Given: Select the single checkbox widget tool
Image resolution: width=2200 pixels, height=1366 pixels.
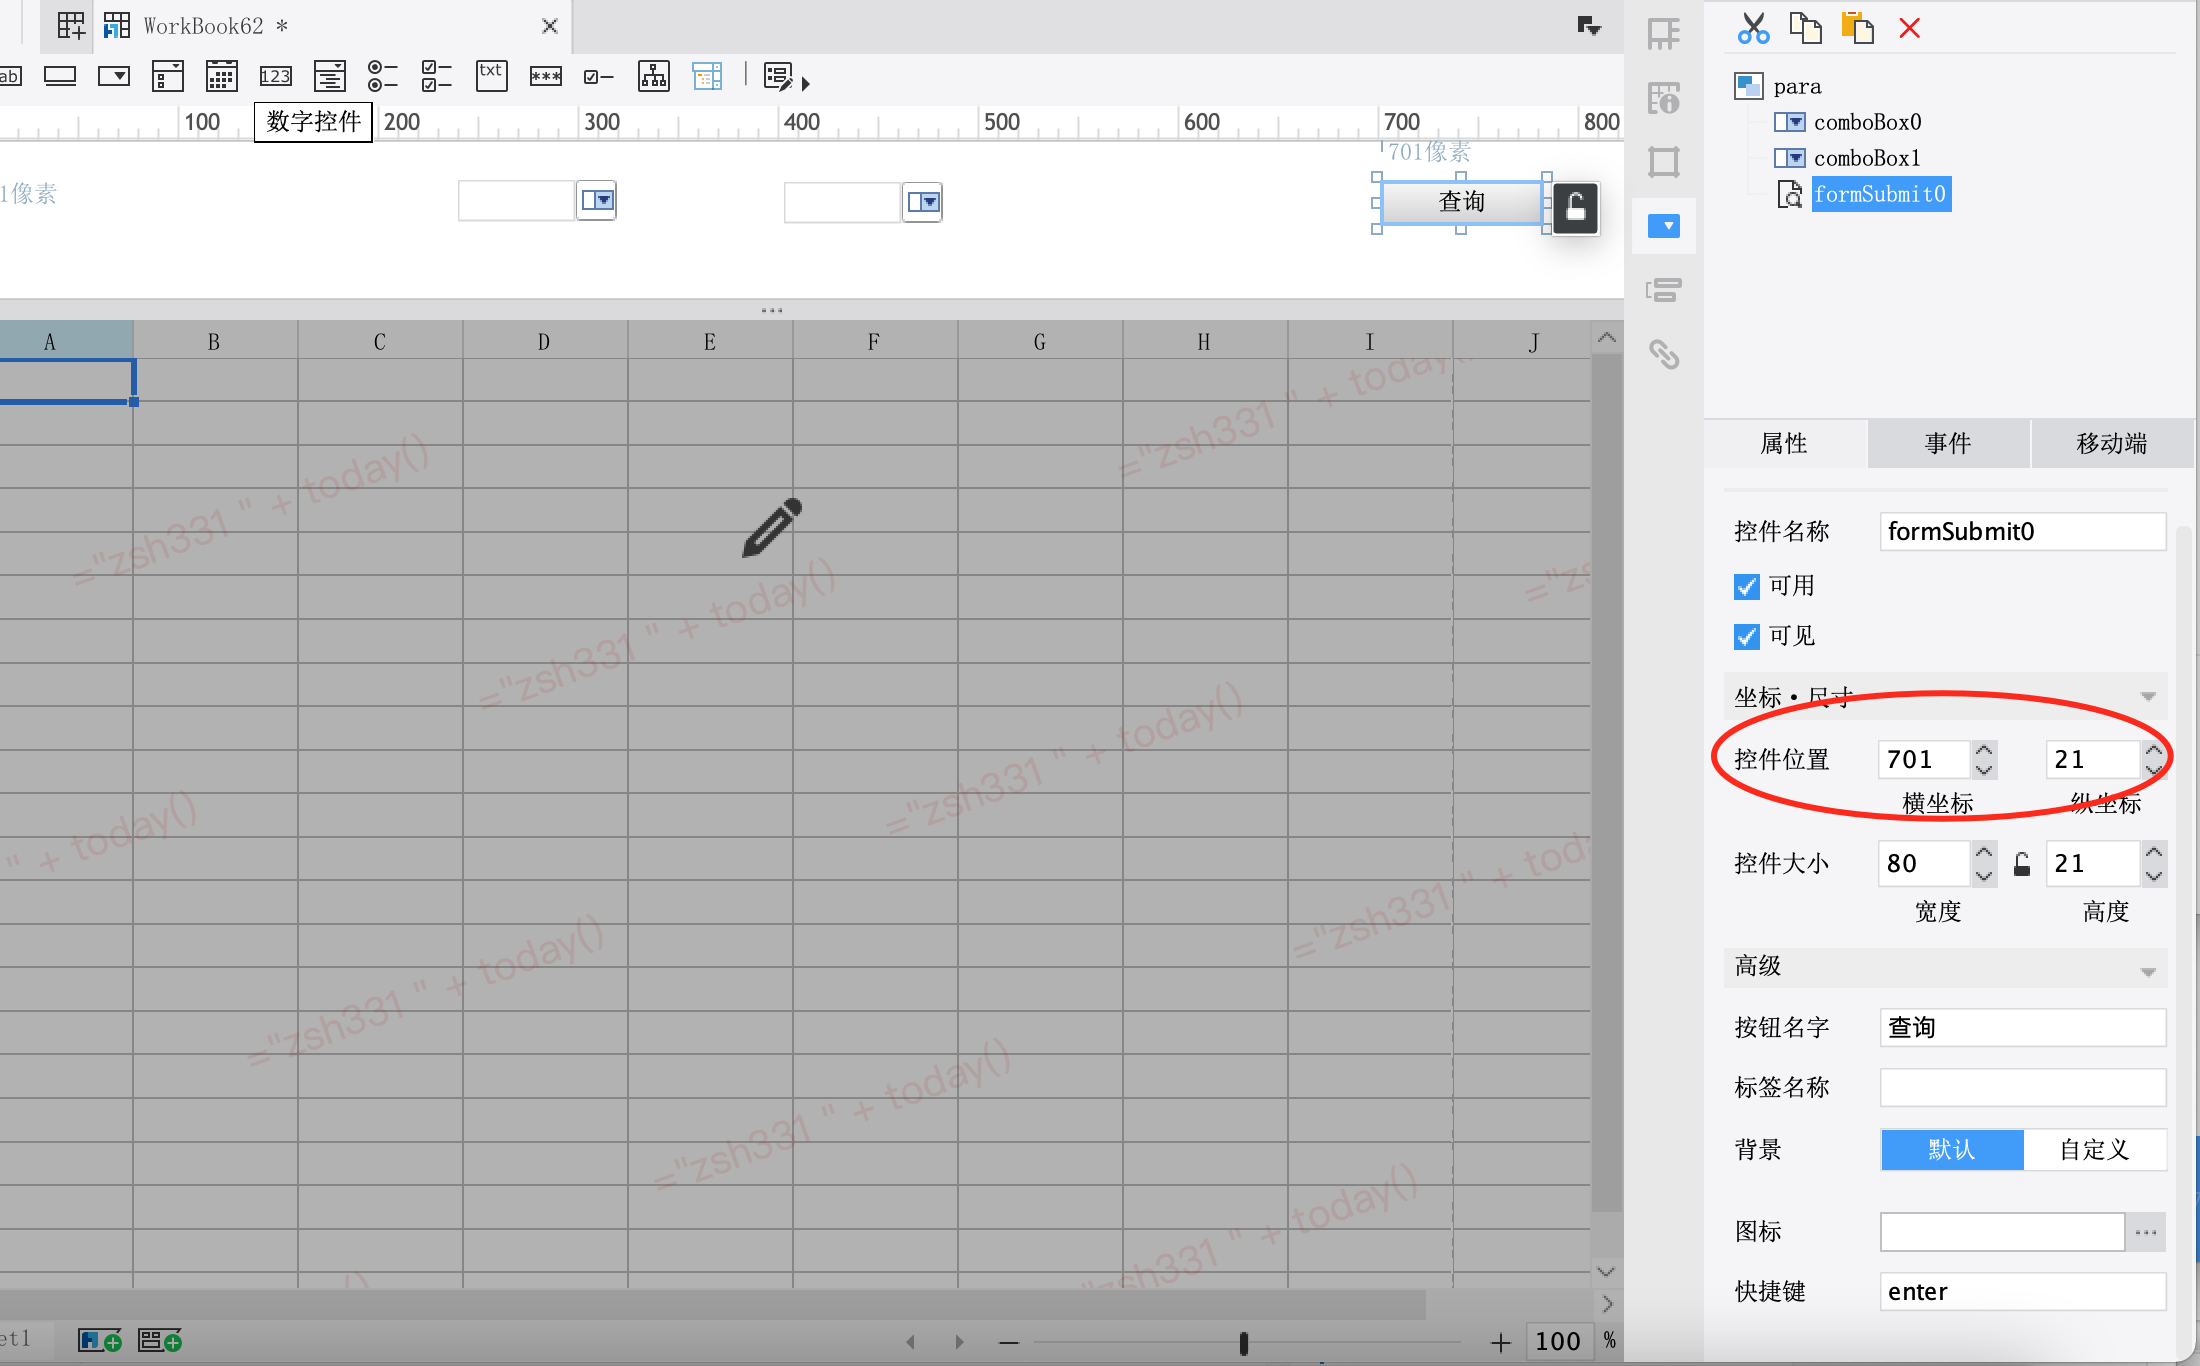Looking at the screenshot, I should [x=599, y=76].
